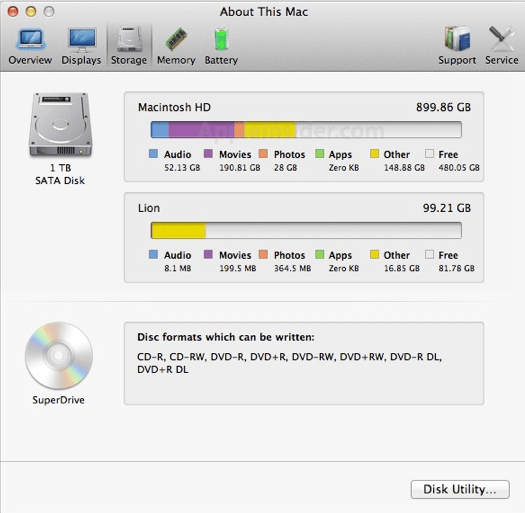Click the Disk Utility button

(460, 489)
